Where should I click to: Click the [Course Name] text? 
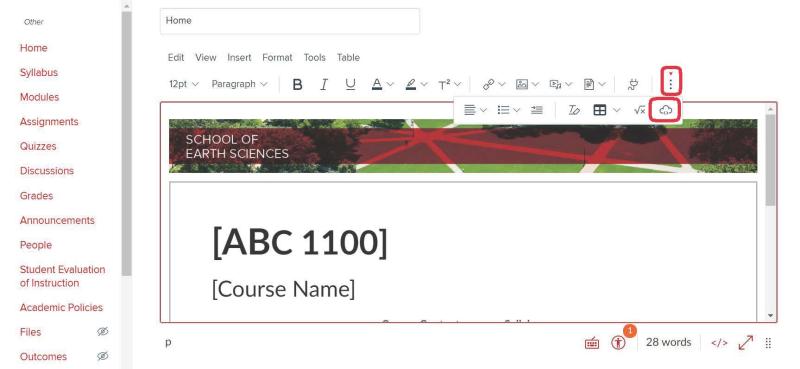283,289
